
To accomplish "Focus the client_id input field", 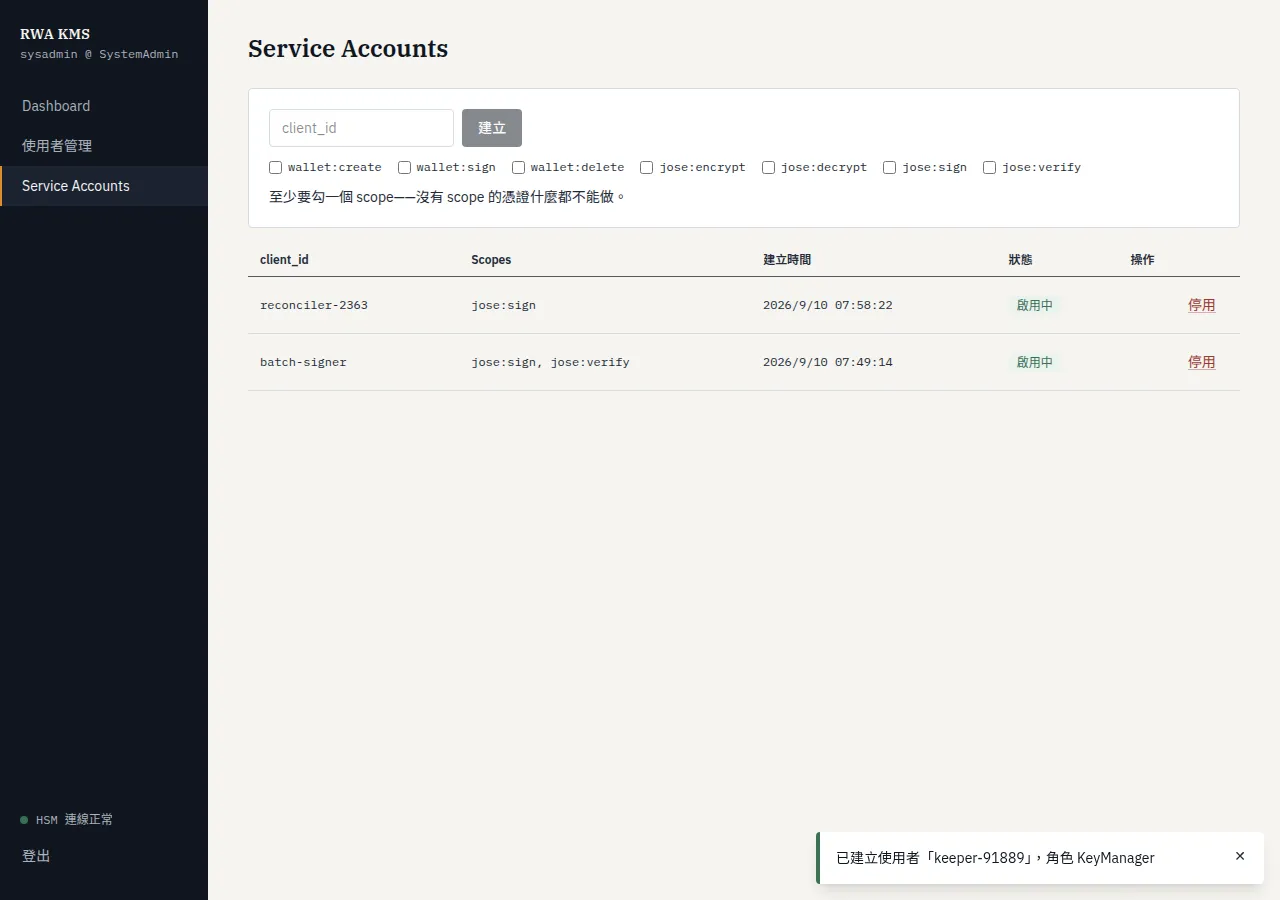I will pos(361,128).
